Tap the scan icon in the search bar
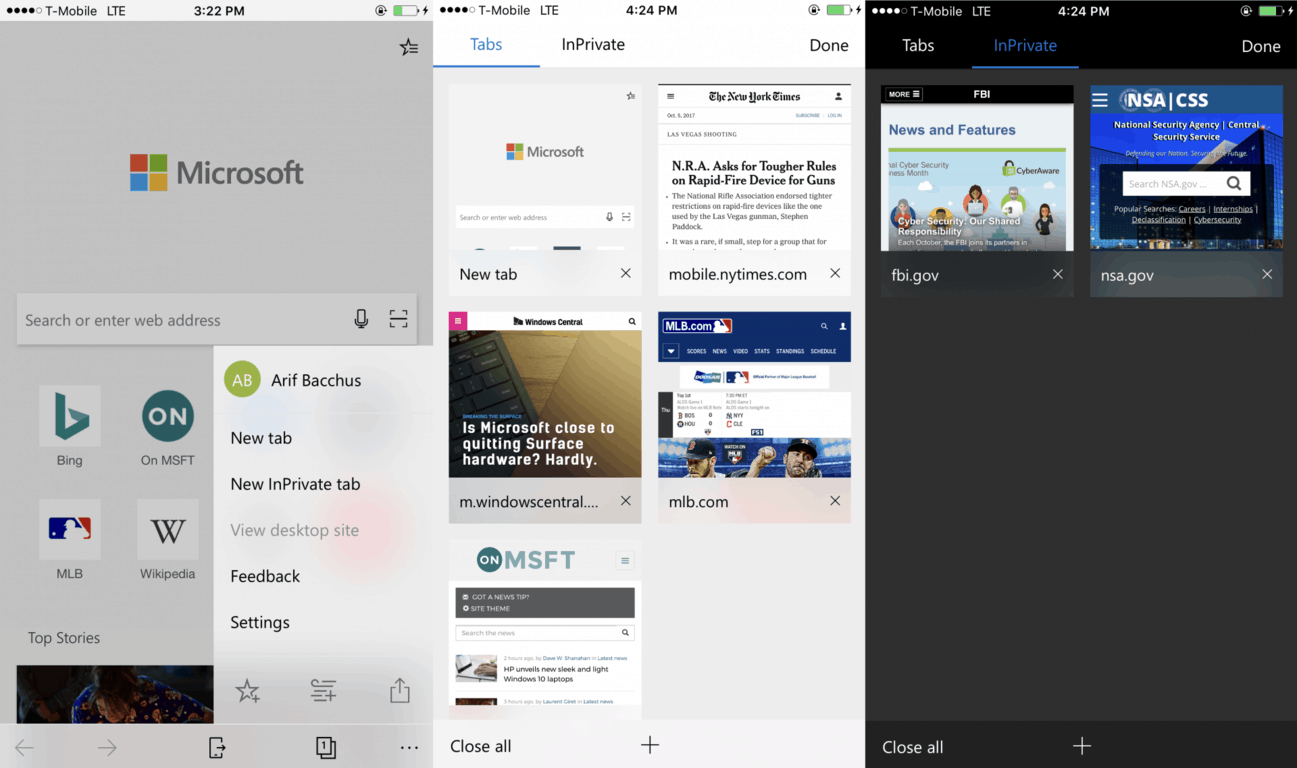The width and height of the screenshot is (1297, 768). pyautogui.click(x=398, y=319)
